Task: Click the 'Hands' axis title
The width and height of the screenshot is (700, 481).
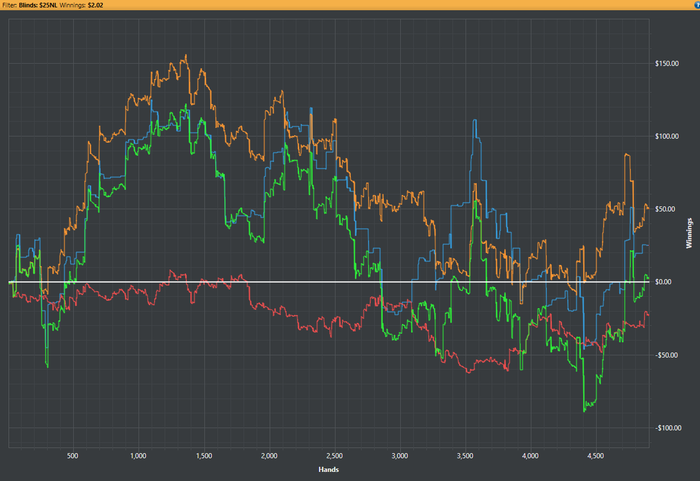Action: tap(329, 469)
